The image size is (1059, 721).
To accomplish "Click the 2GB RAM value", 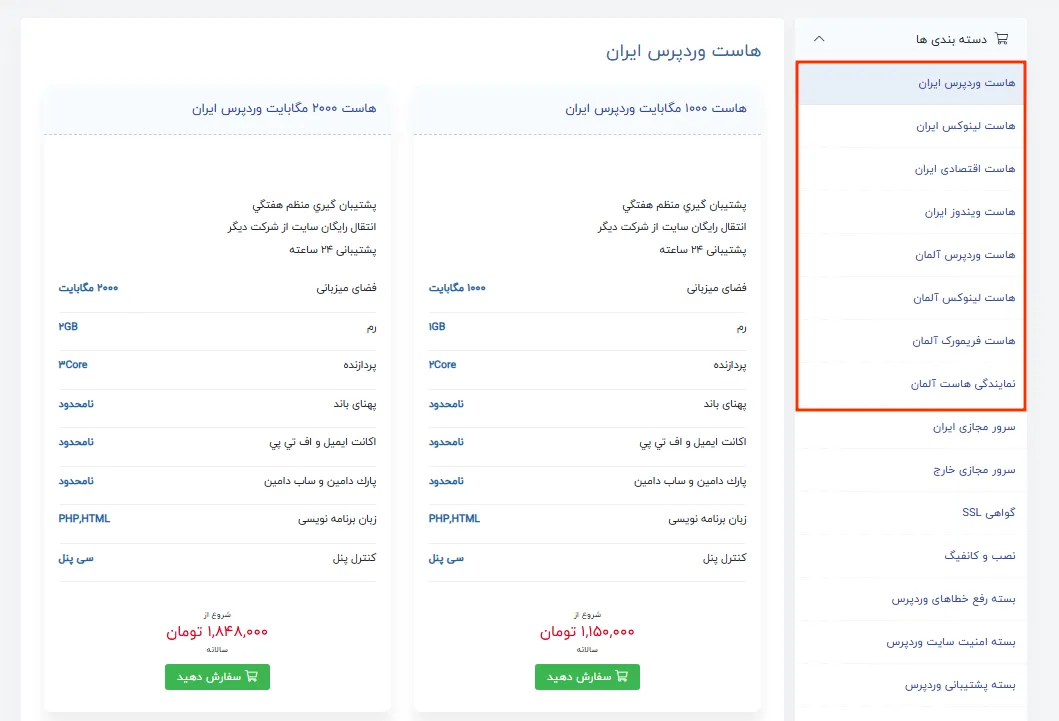I will [68, 327].
